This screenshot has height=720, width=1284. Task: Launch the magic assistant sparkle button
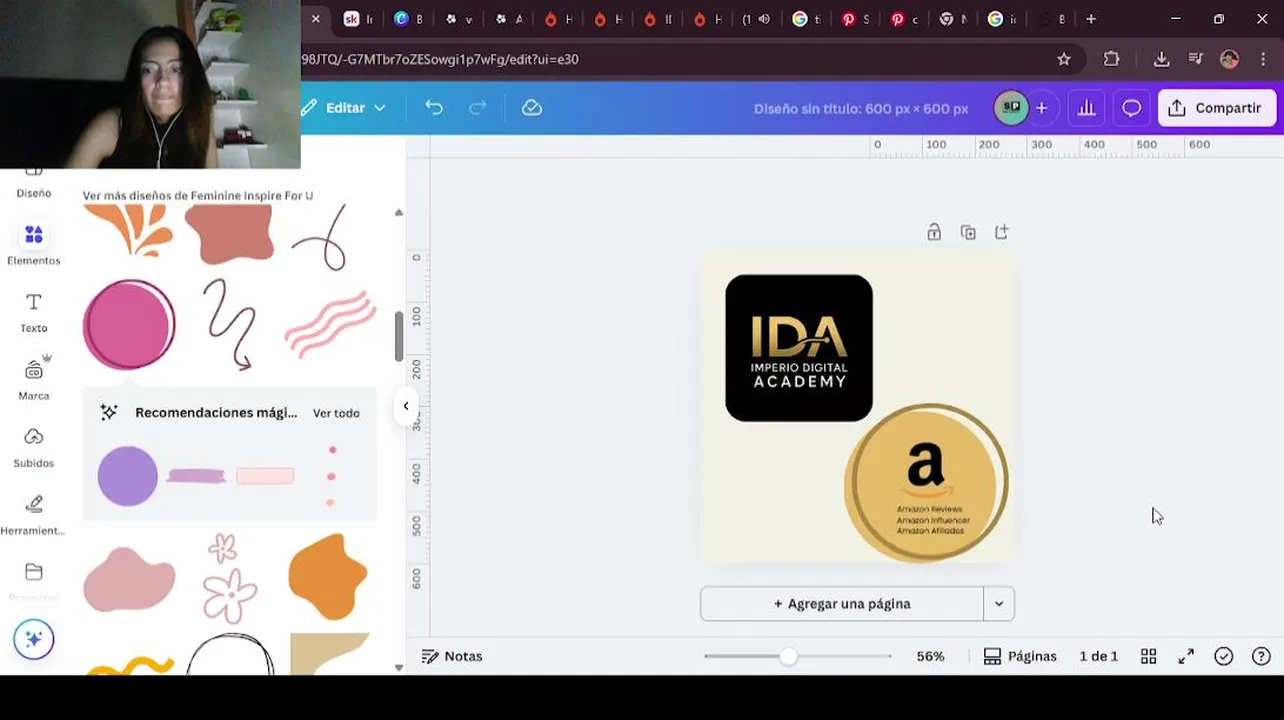coord(33,639)
